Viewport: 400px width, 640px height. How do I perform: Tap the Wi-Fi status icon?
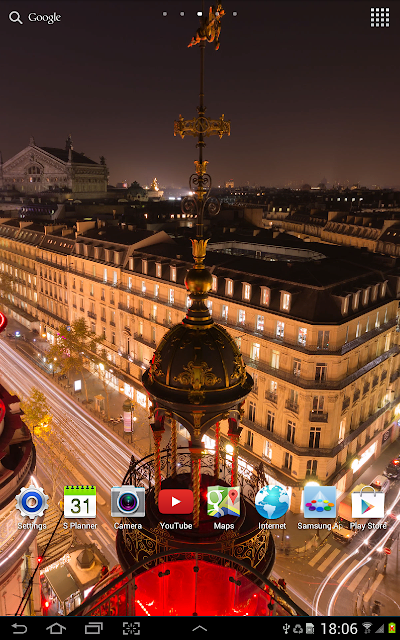pos(367,628)
